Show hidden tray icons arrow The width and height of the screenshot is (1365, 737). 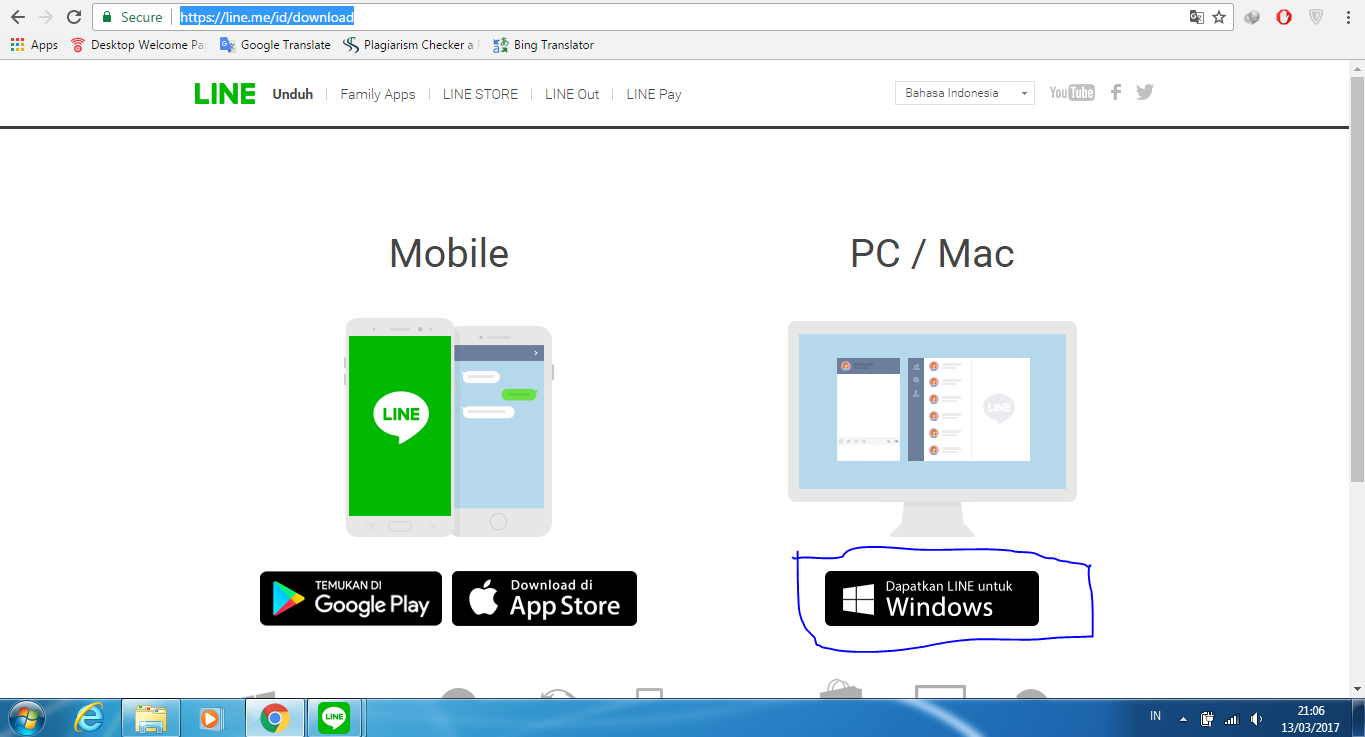1184,718
